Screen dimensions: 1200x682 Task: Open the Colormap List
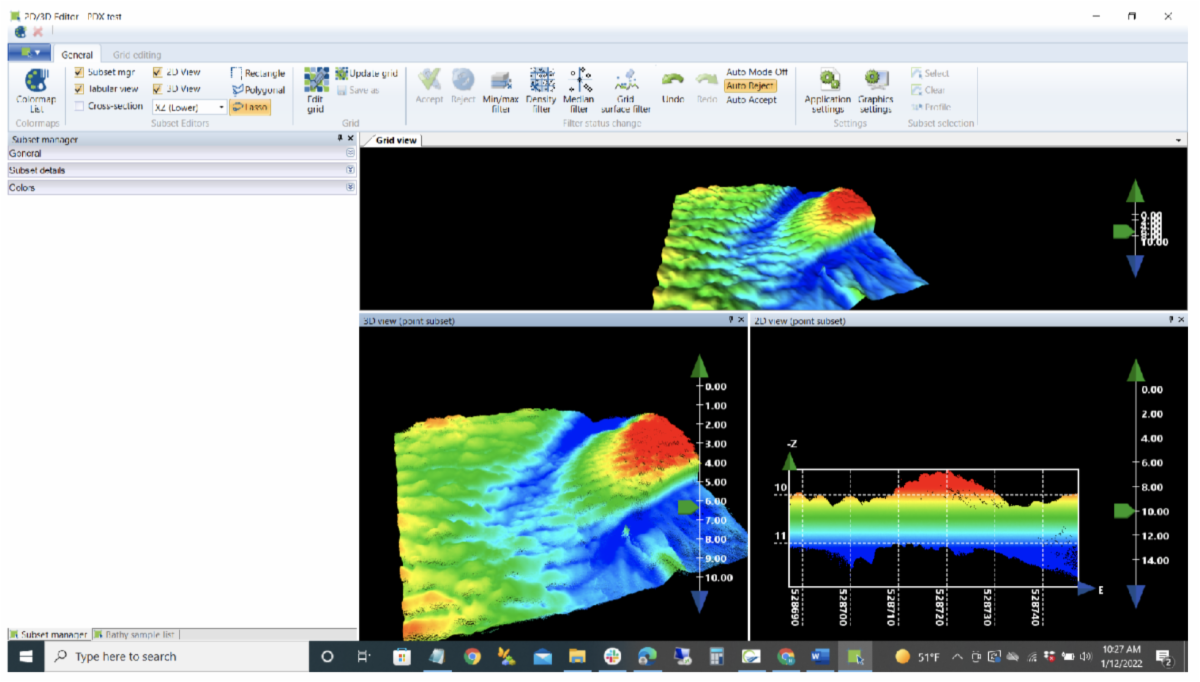(x=36, y=88)
